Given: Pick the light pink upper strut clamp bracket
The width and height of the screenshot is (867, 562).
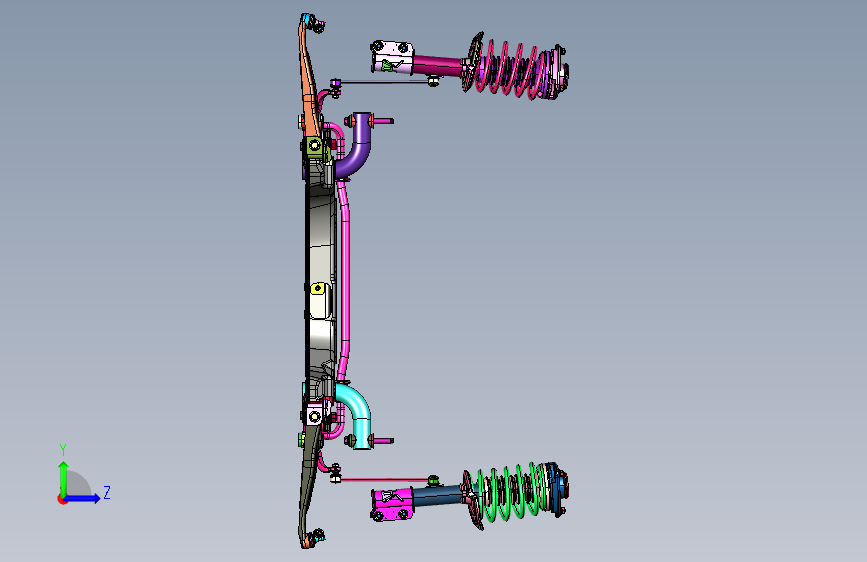Looking at the screenshot, I should [392, 58].
